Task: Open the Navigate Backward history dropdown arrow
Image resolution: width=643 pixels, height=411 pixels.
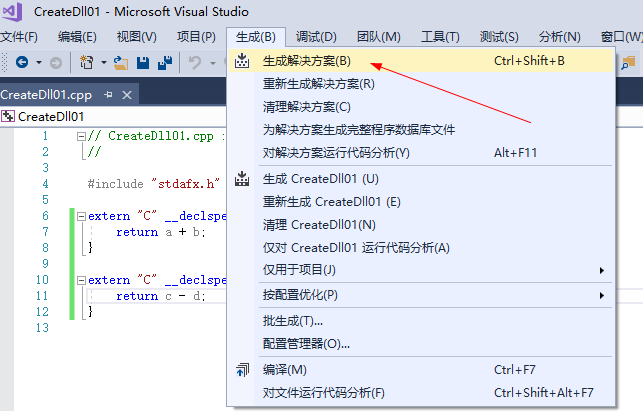Action: click(39, 62)
